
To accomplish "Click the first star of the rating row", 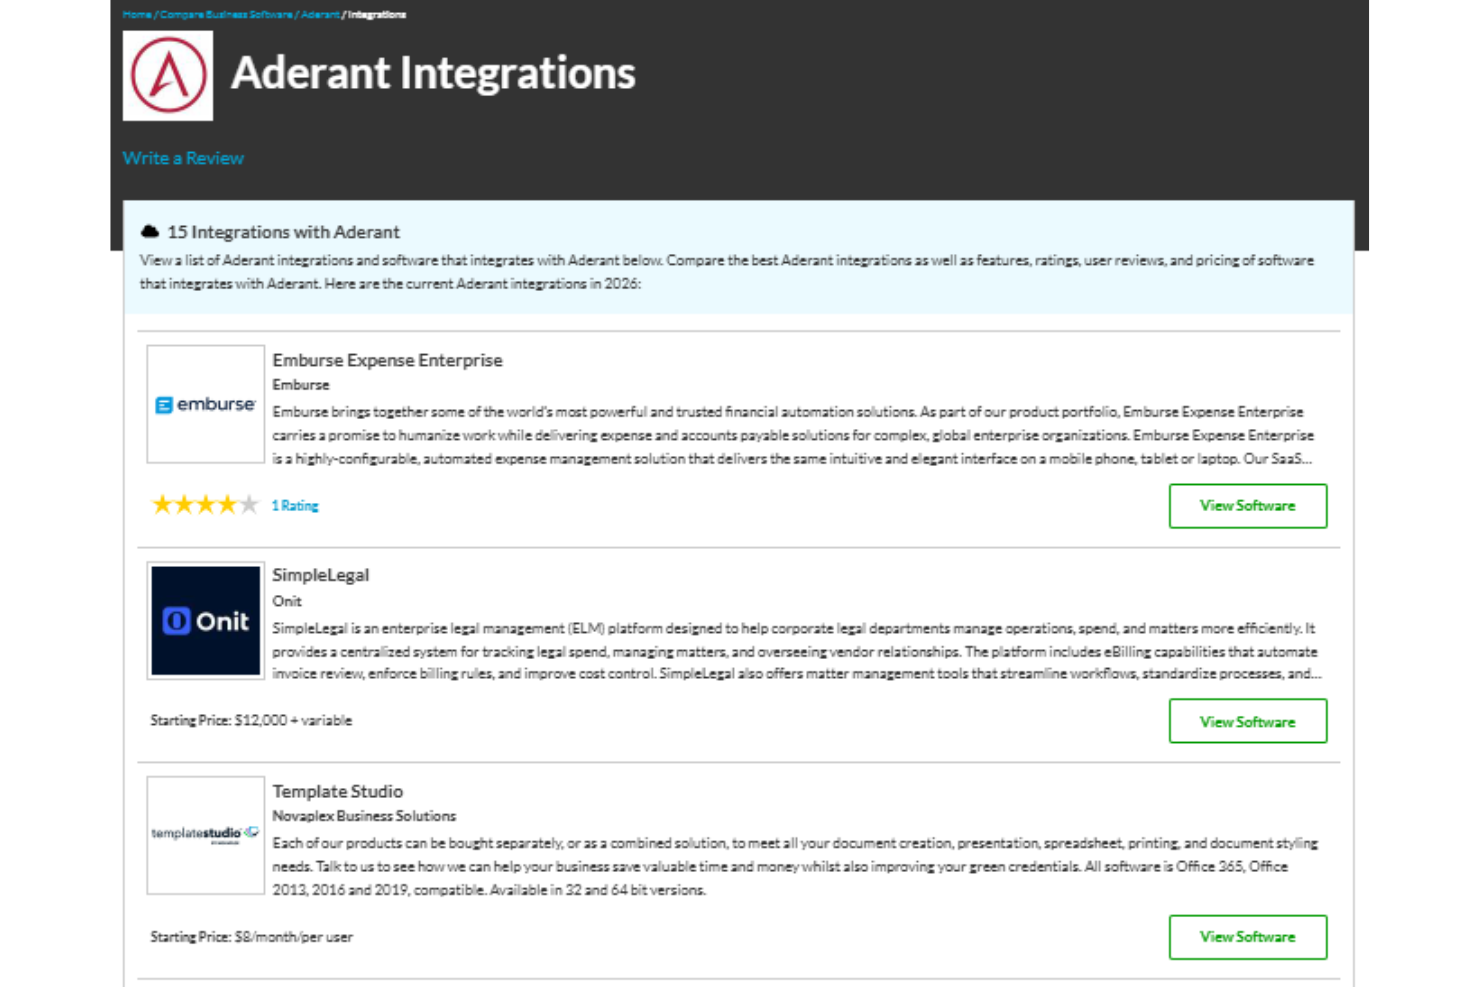I will pyautogui.click(x=163, y=504).
